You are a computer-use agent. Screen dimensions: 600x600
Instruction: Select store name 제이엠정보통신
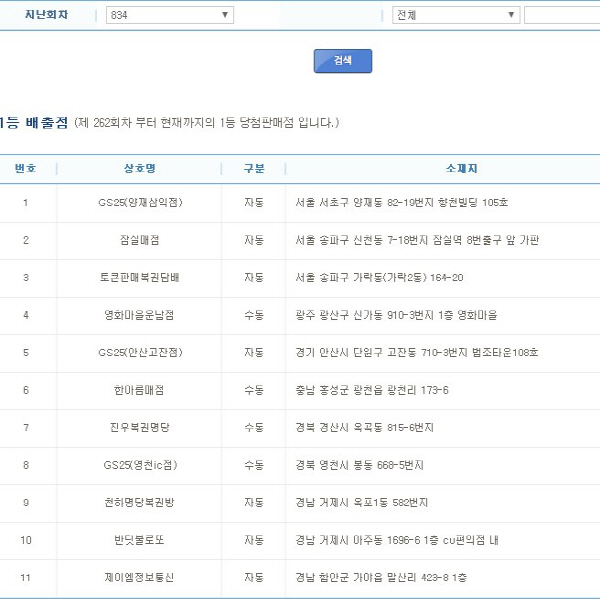point(139,577)
